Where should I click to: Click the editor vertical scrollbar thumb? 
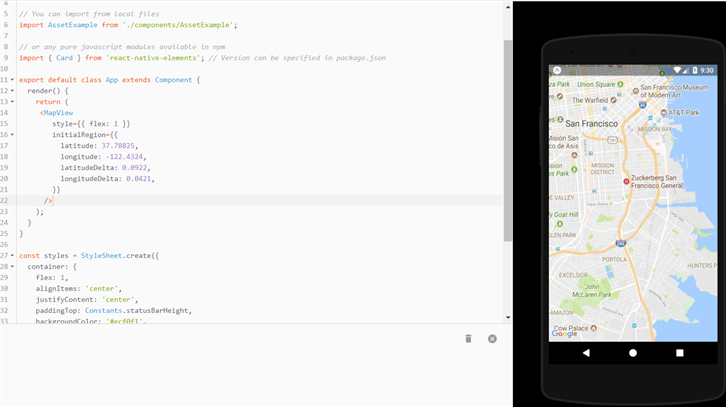point(508,140)
